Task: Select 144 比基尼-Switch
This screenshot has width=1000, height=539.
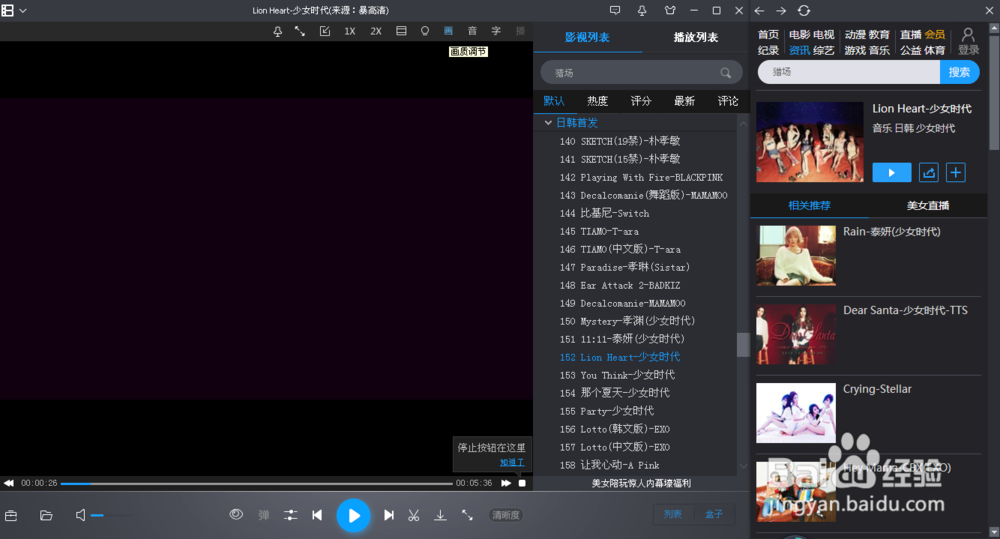Action: 604,213
